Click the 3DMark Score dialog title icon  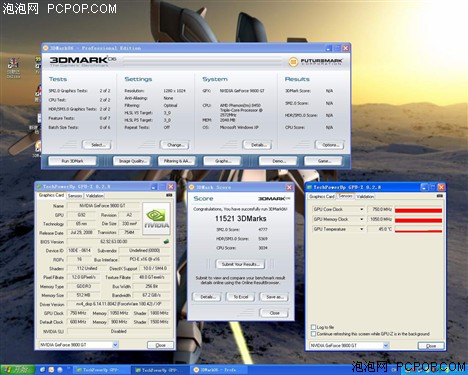tap(192, 187)
